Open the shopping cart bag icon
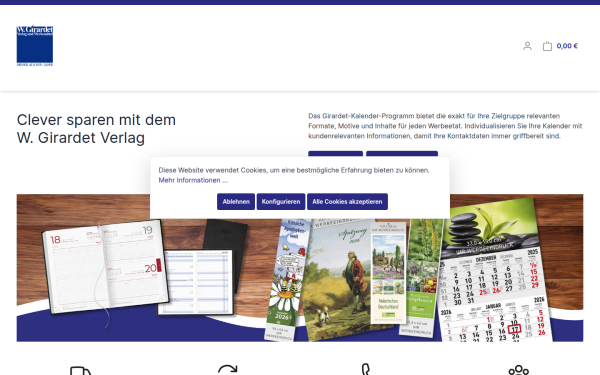 (547, 46)
